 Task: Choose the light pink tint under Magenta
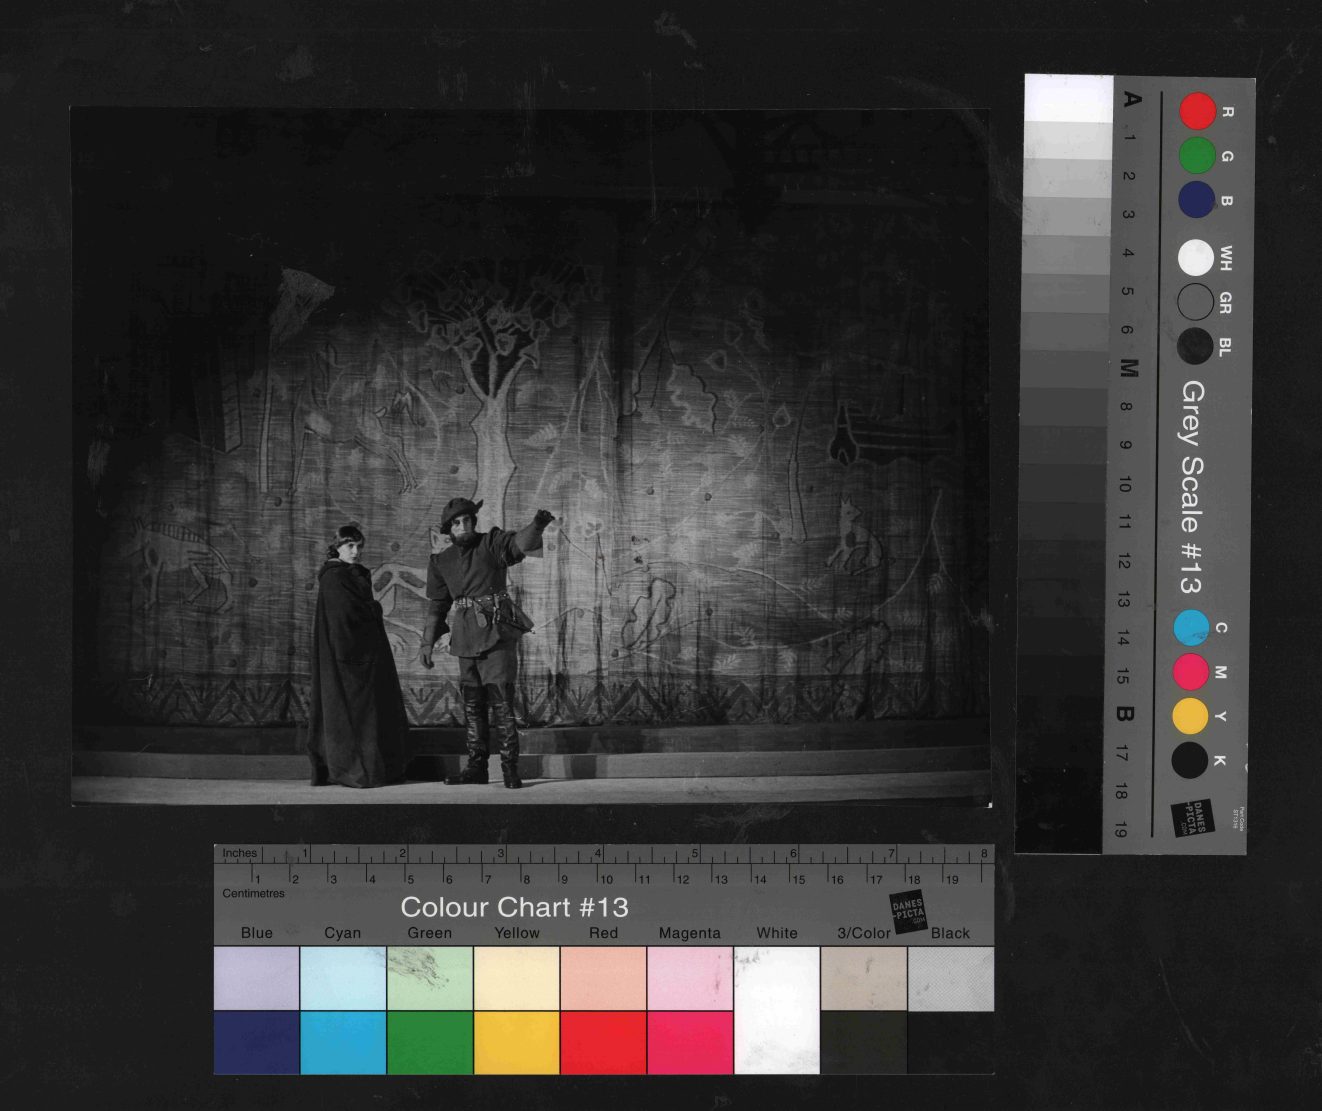coord(689,979)
